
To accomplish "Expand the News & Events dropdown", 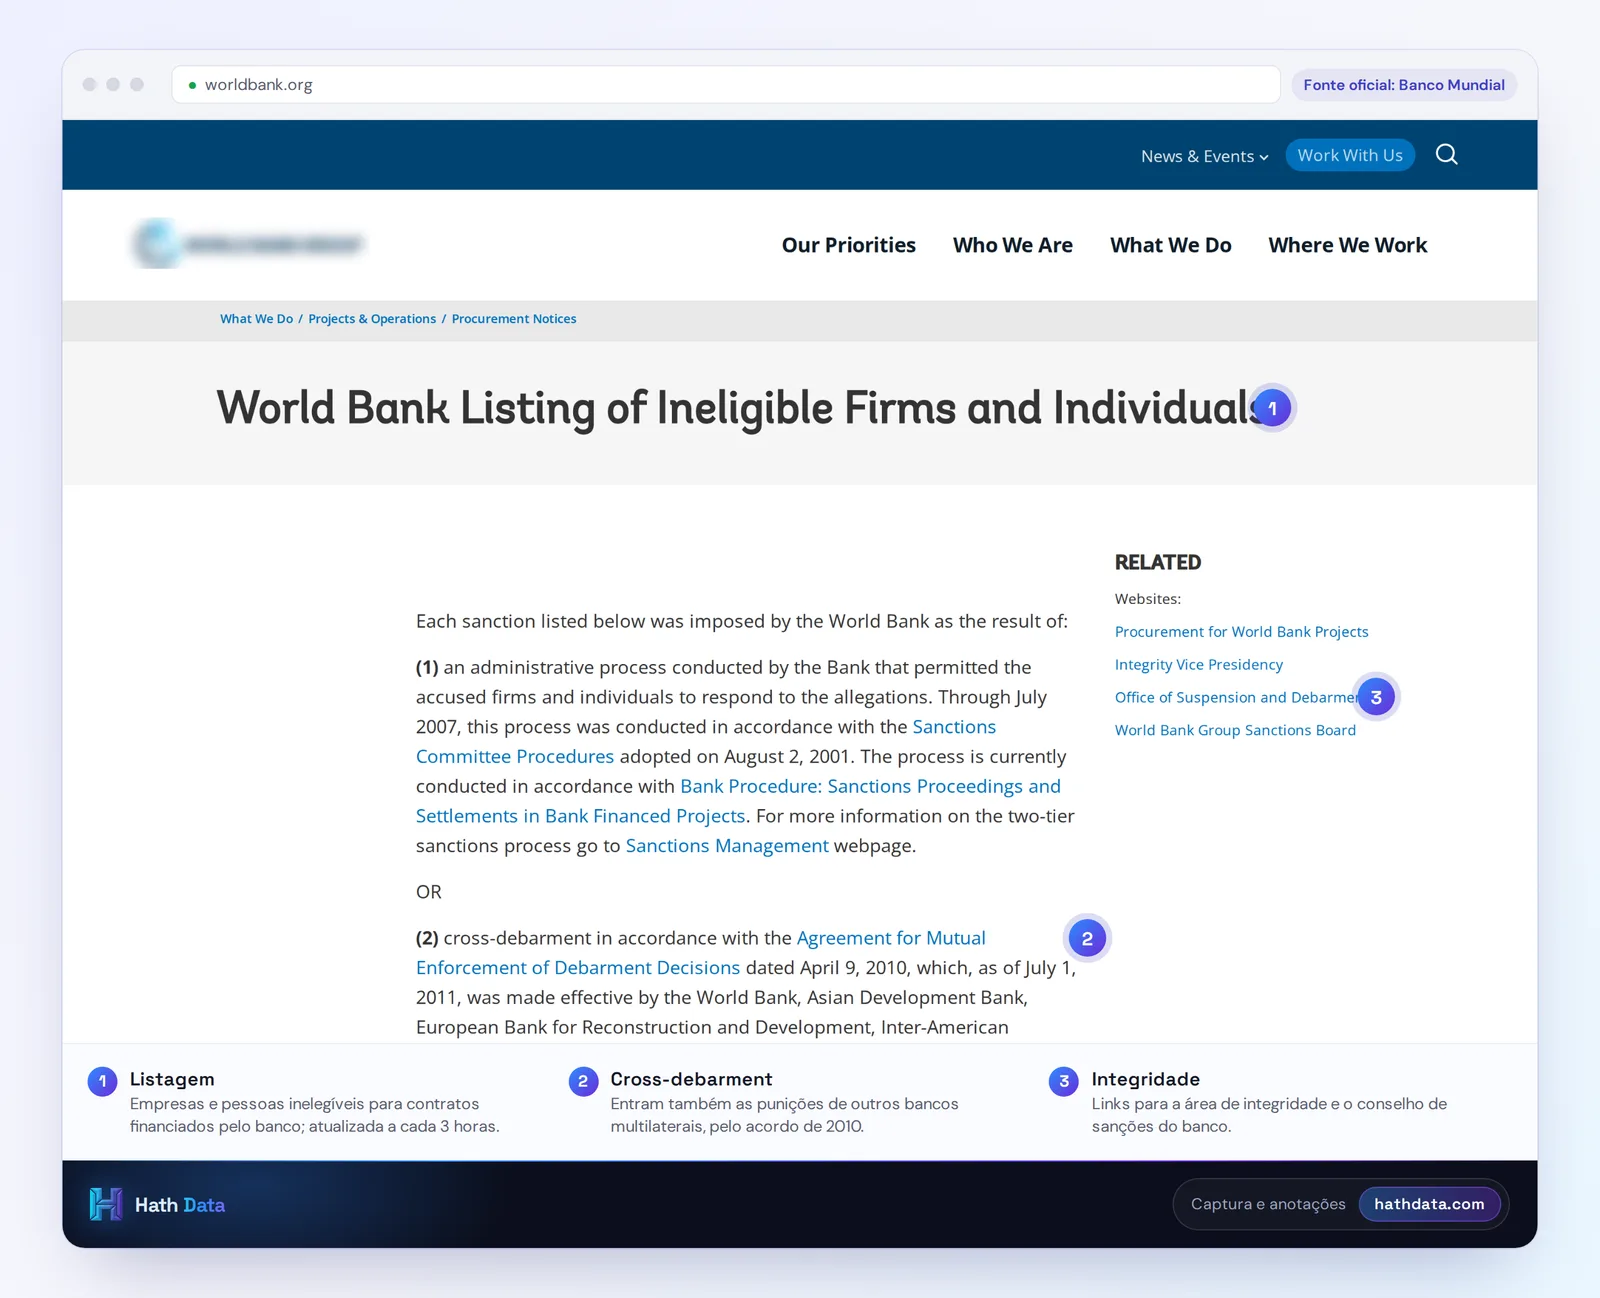I will (1204, 156).
